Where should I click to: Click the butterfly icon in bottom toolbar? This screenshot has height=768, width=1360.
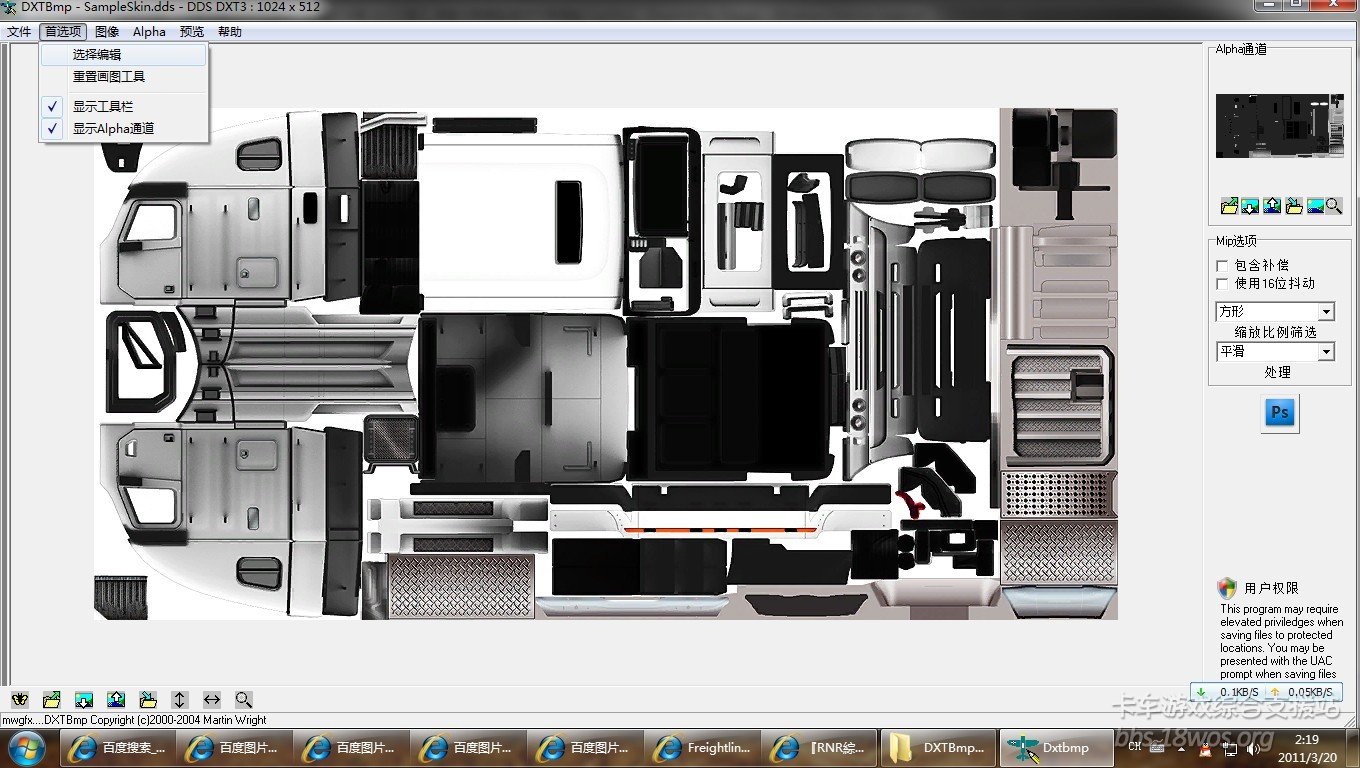(19, 700)
